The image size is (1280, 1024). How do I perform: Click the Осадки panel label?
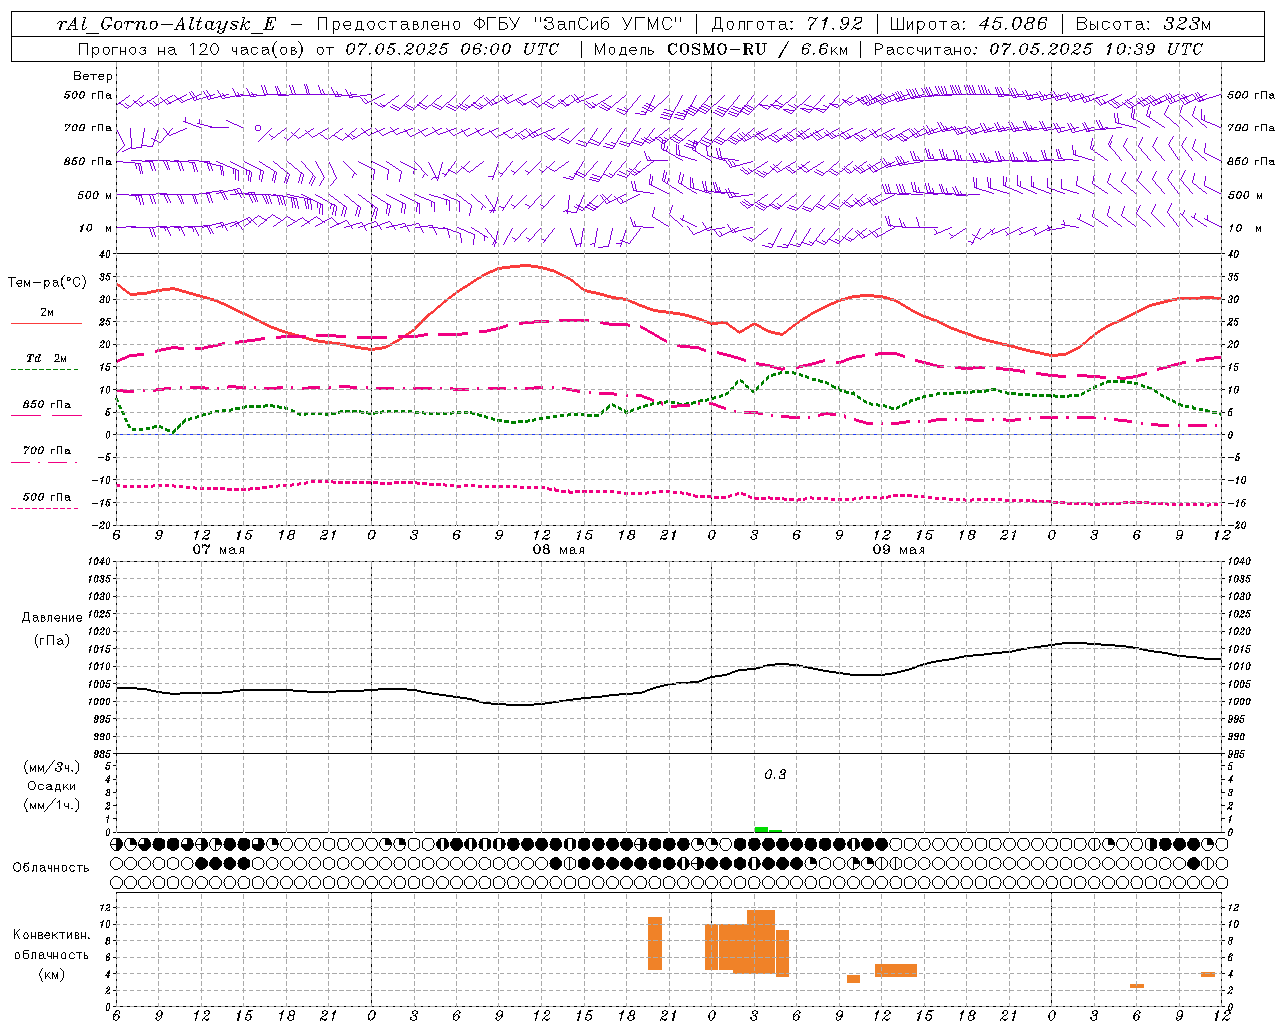(52, 786)
